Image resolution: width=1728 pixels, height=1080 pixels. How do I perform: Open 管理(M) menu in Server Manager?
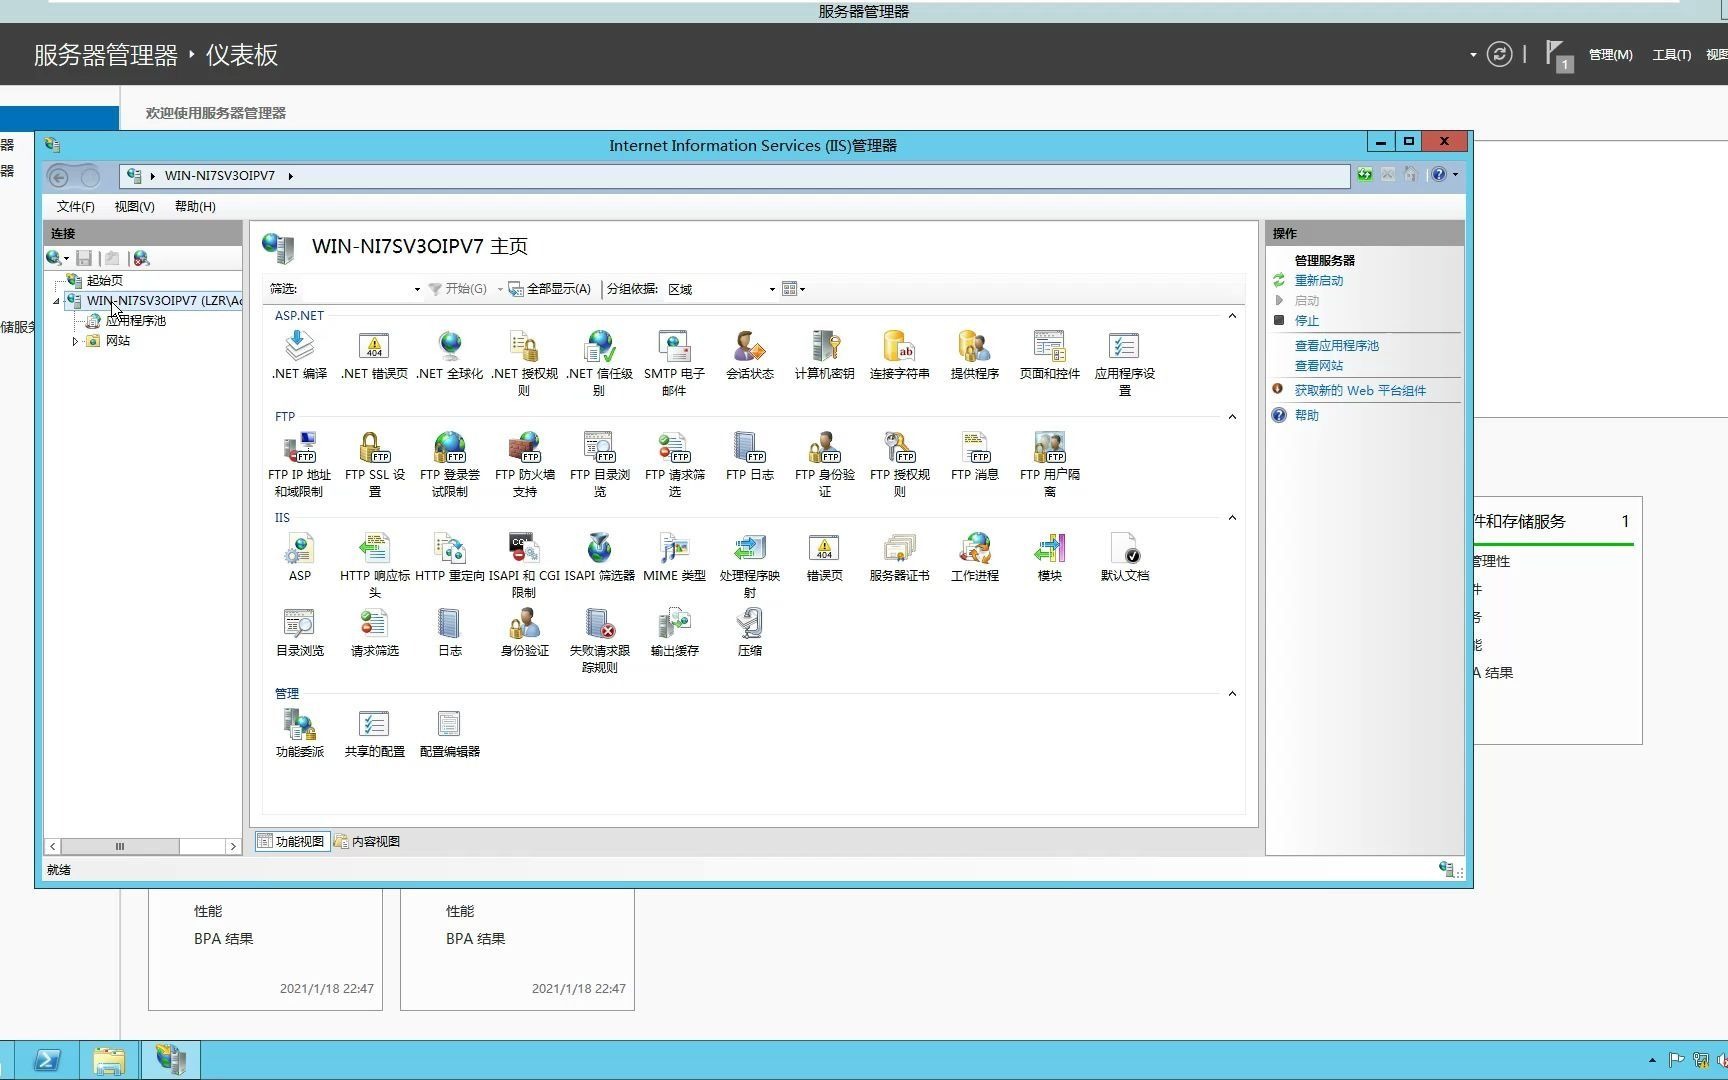click(x=1610, y=55)
